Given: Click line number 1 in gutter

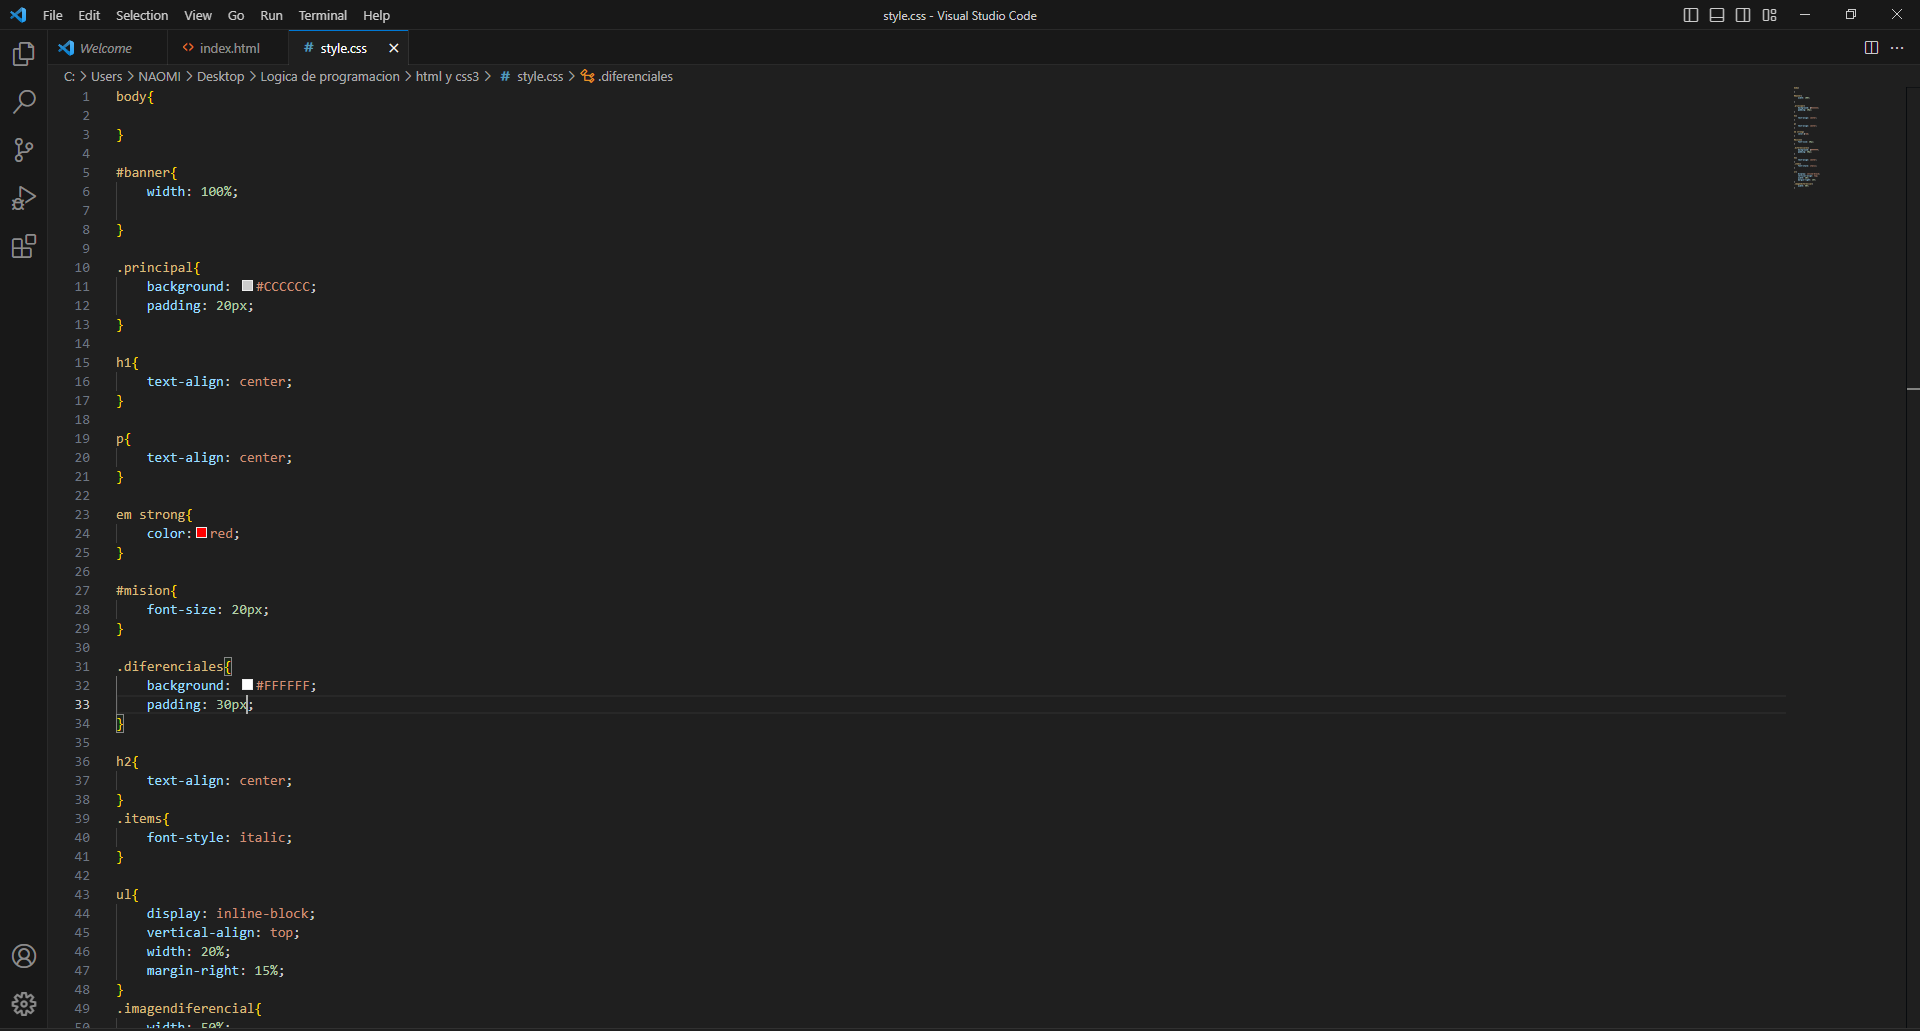Looking at the screenshot, I should (x=86, y=97).
